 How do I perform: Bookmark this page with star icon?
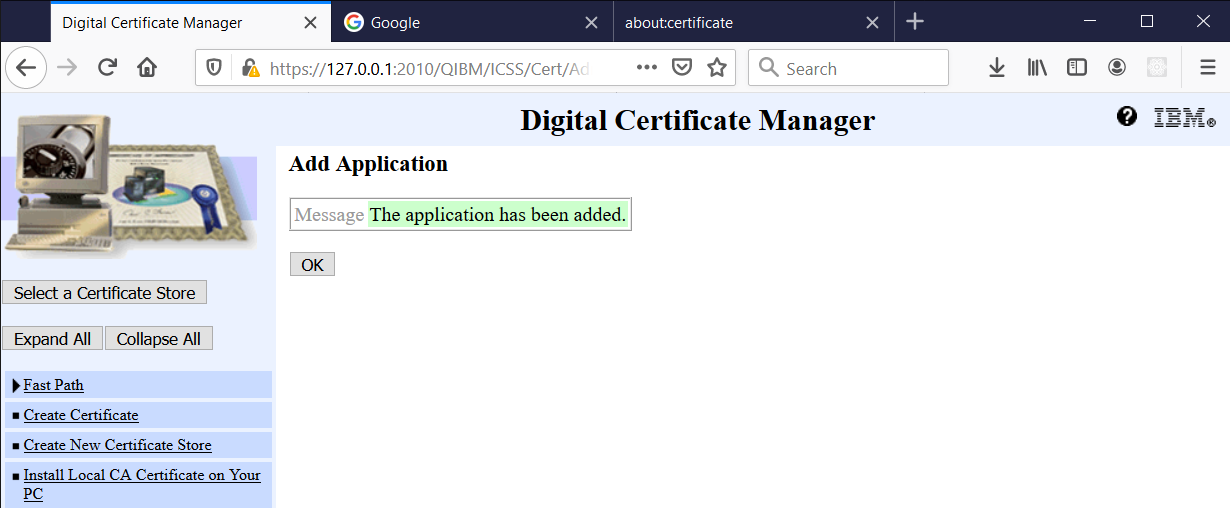(717, 68)
